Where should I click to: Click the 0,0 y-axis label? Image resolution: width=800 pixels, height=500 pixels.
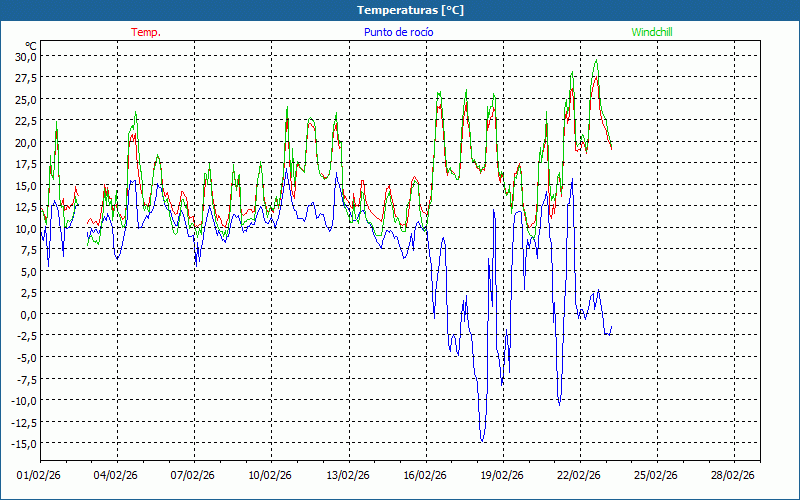pyautogui.click(x=27, y=314)
